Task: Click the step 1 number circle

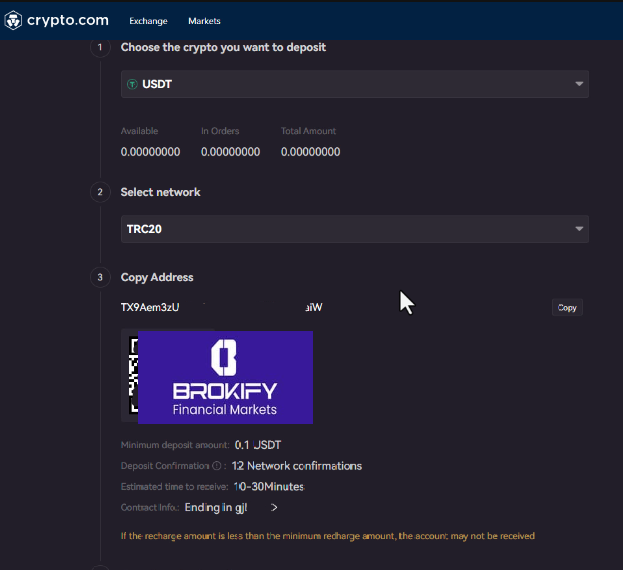Action: (x=99, y=47)
